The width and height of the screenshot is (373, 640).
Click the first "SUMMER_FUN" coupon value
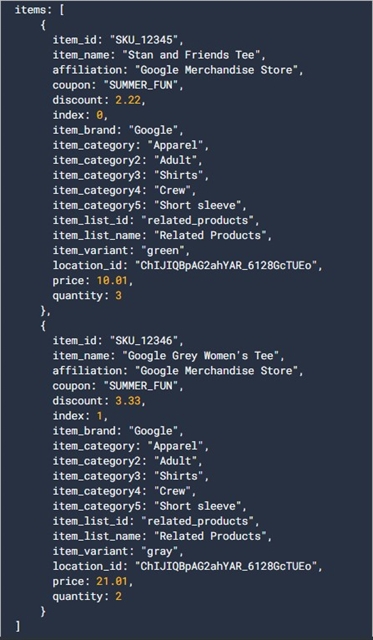(x=141, y=85)
